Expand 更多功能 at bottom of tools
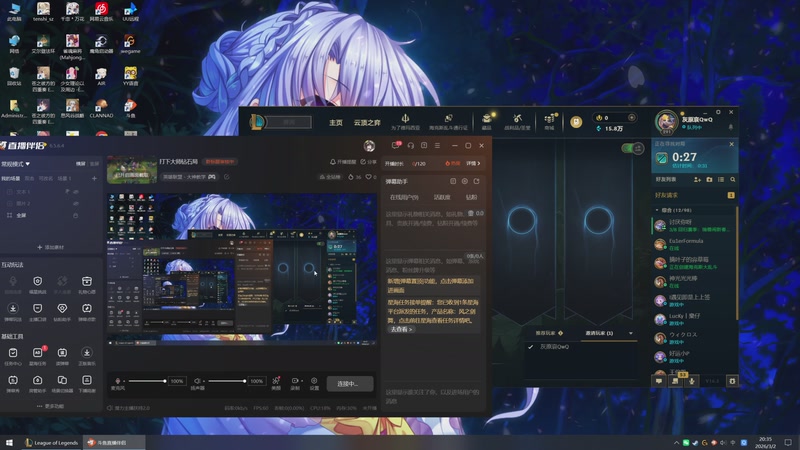Viewport: 800px width, 450px height. (51, 406)
